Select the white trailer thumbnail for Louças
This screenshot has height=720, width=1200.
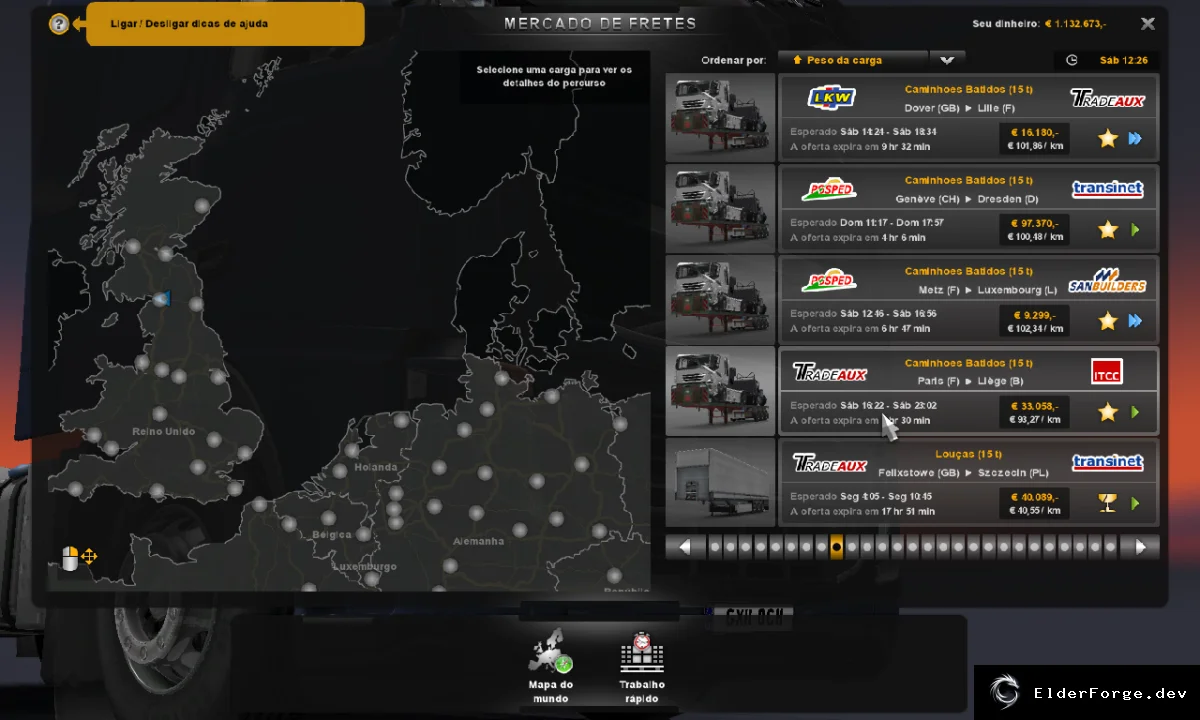click(x=720, y=482)
